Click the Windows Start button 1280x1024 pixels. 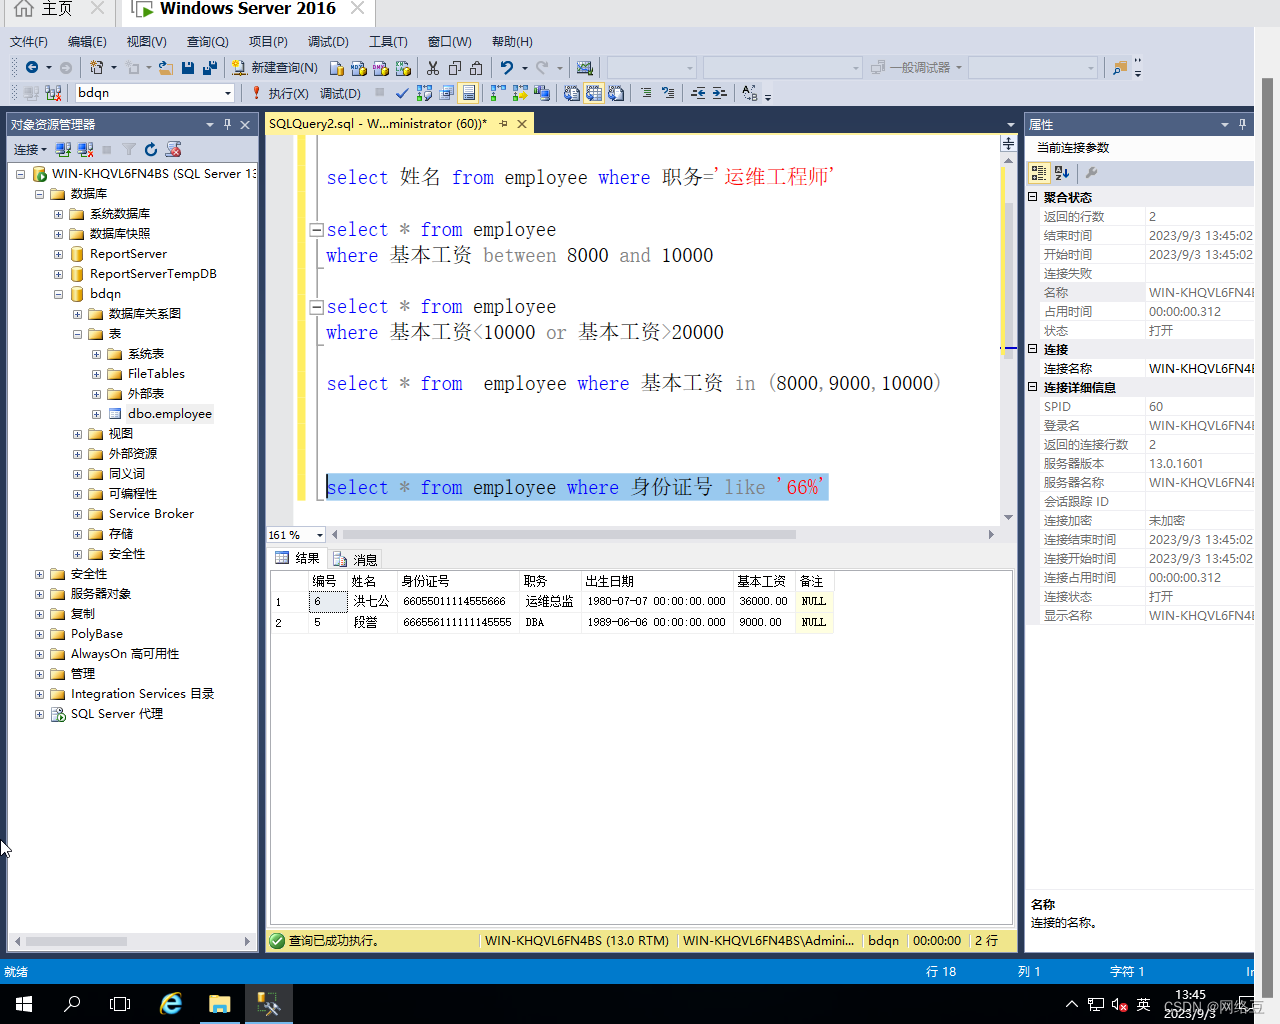point(24,1003)
